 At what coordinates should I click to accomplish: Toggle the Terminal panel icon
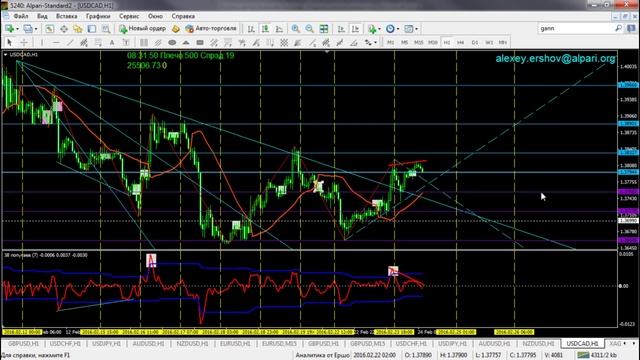[92, 29]
